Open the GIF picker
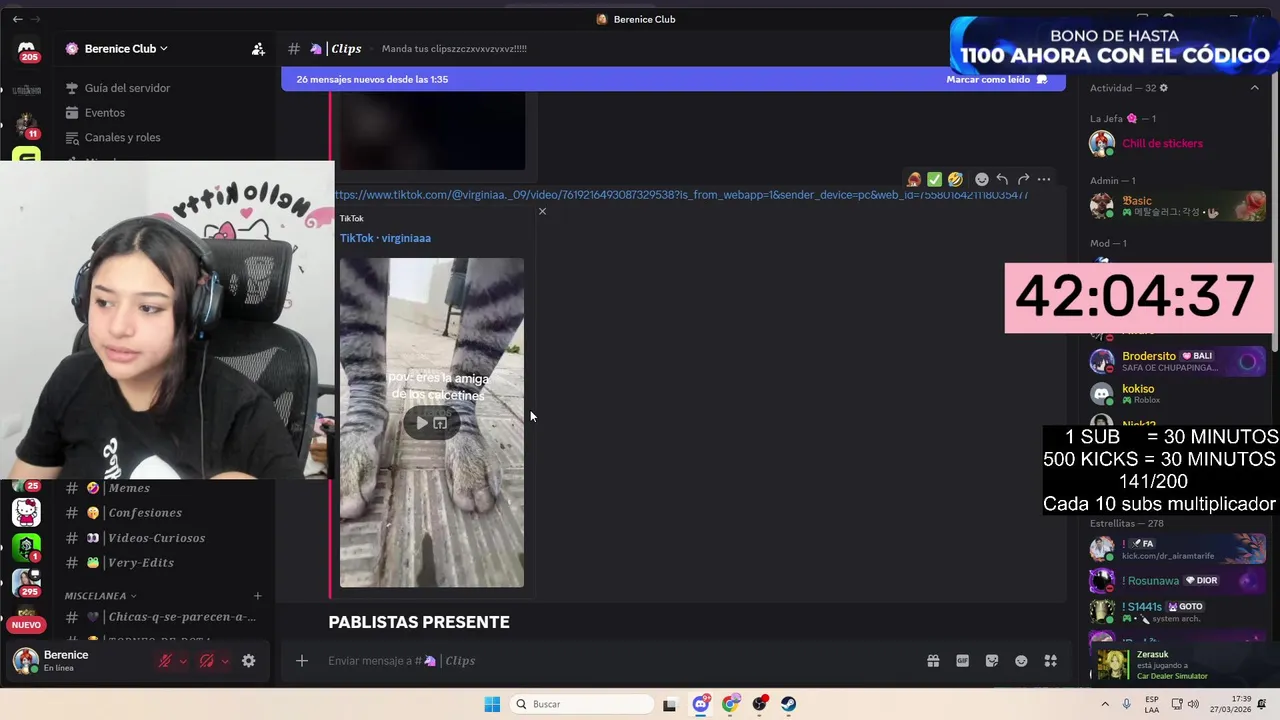 [x=962, y=661]
